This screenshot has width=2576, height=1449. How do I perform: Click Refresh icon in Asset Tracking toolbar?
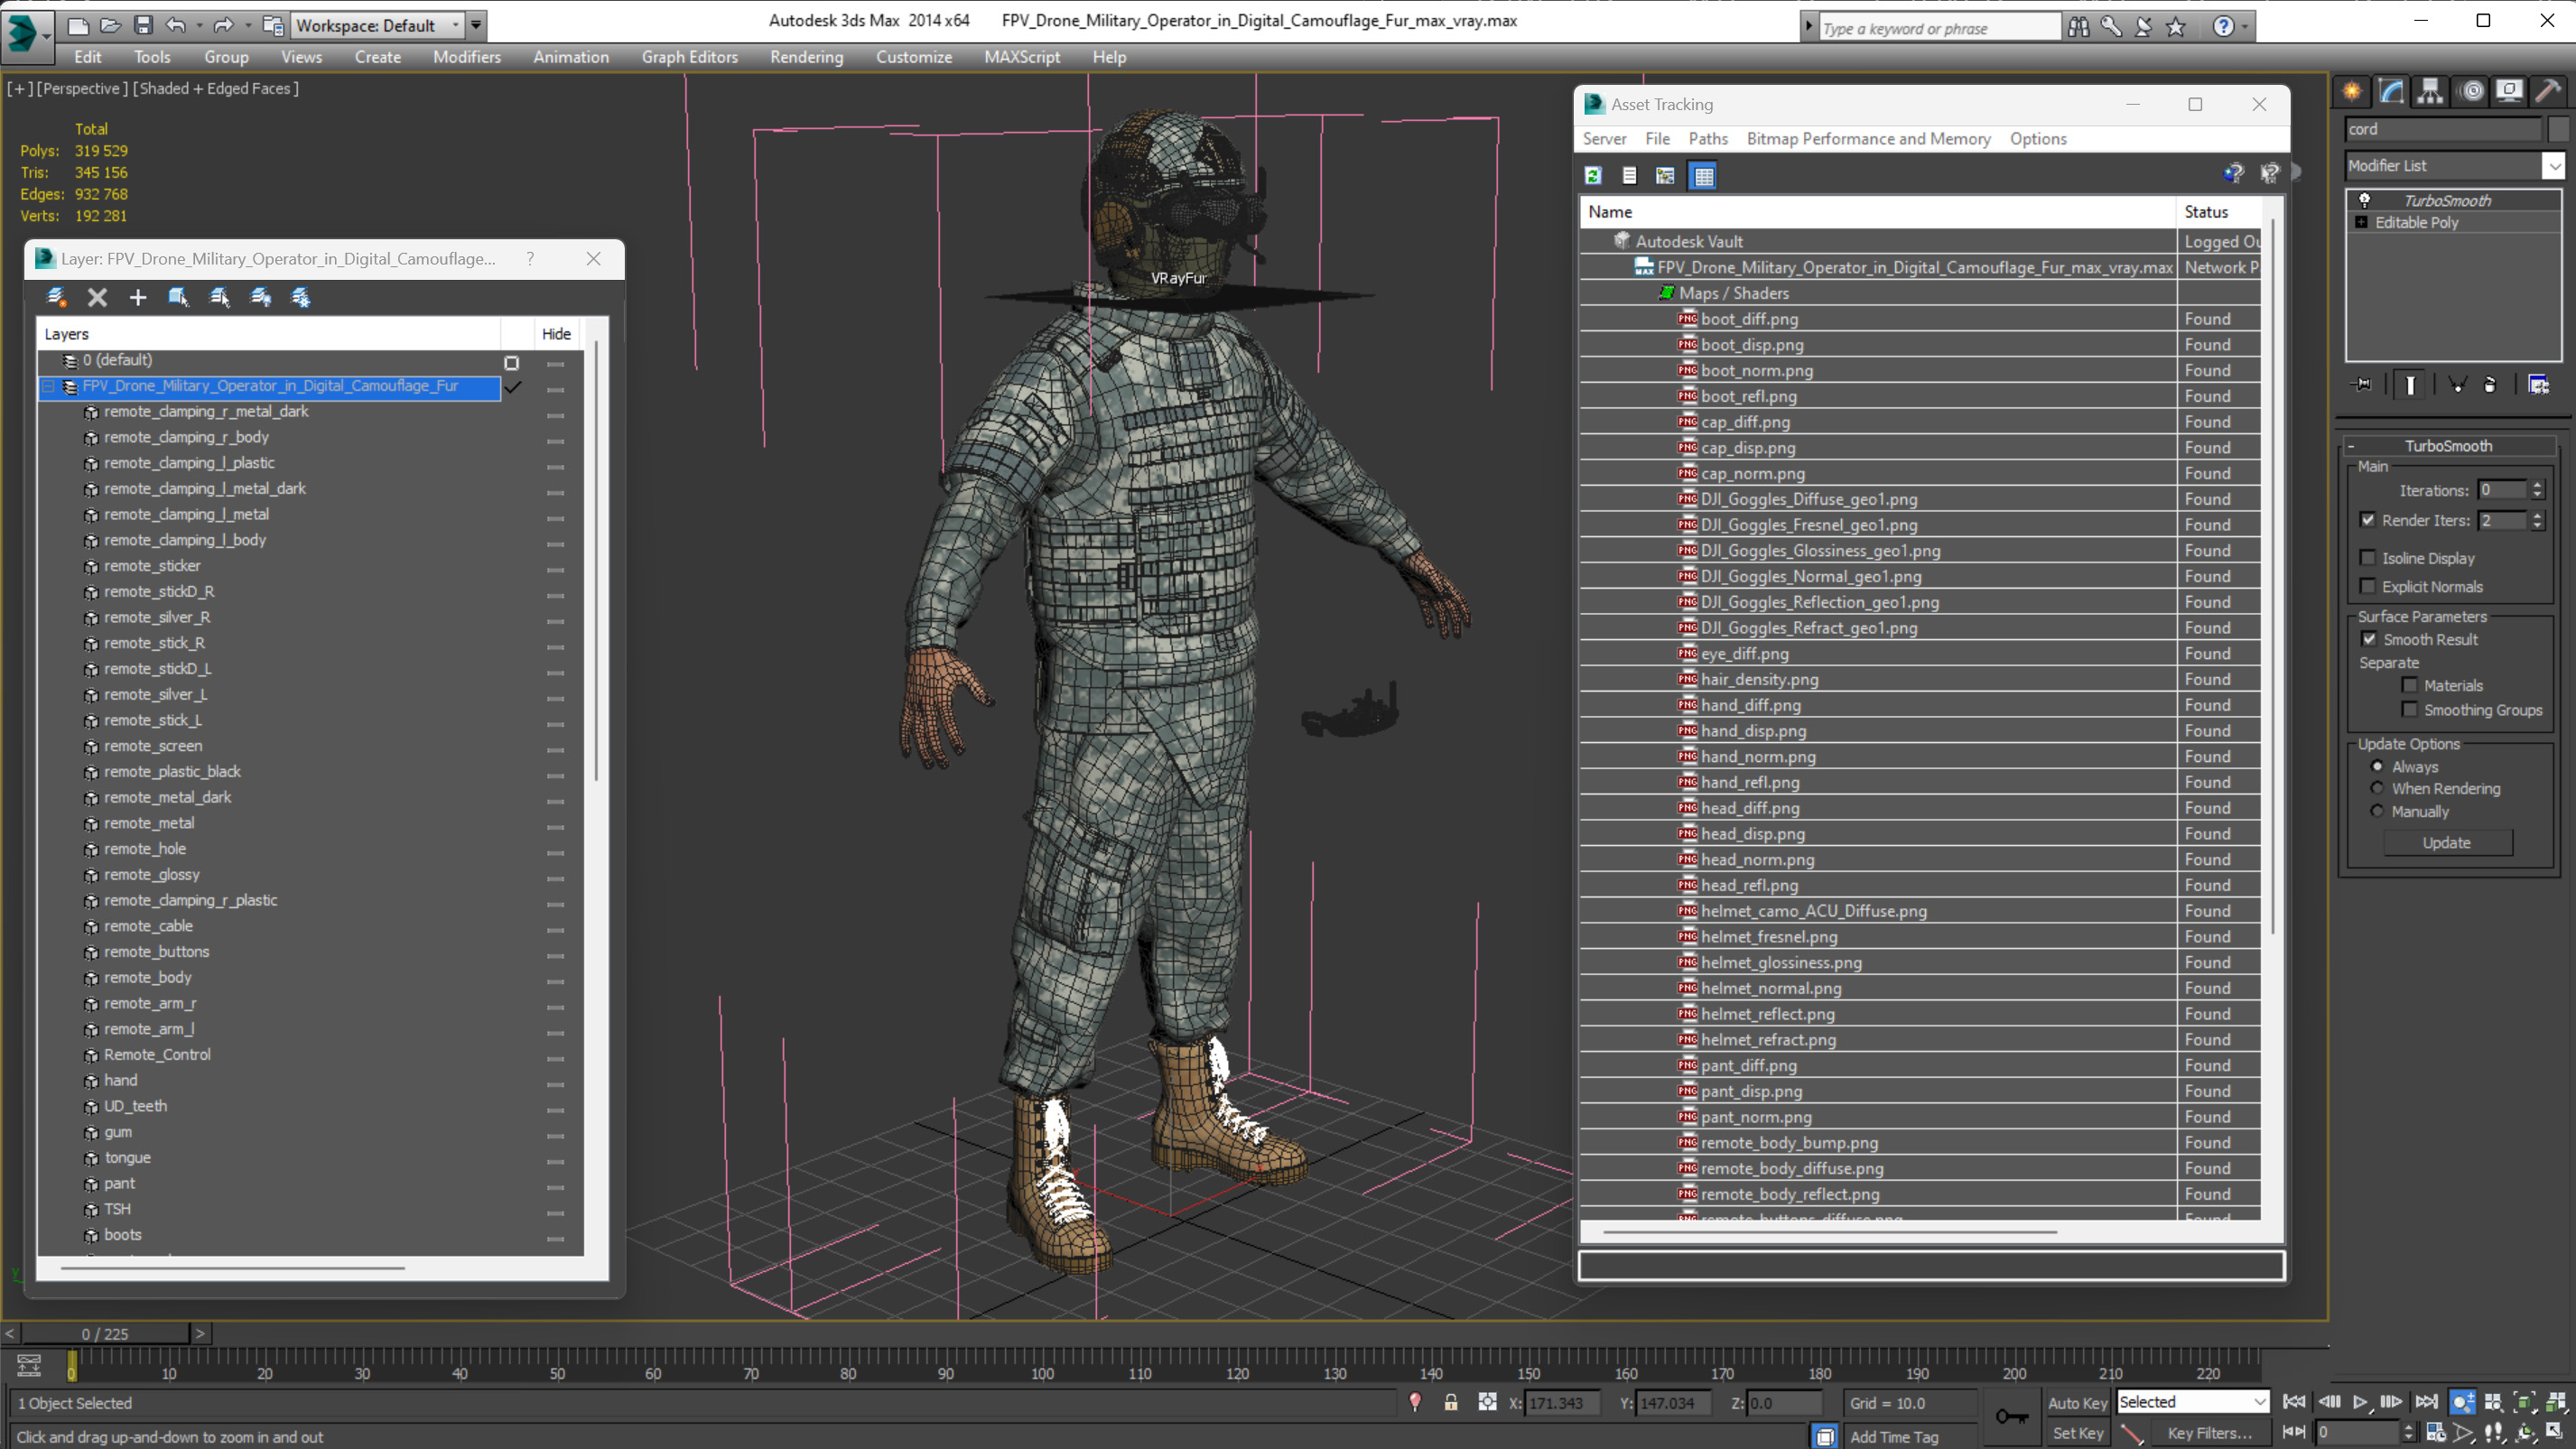(x=1594, y=176)
